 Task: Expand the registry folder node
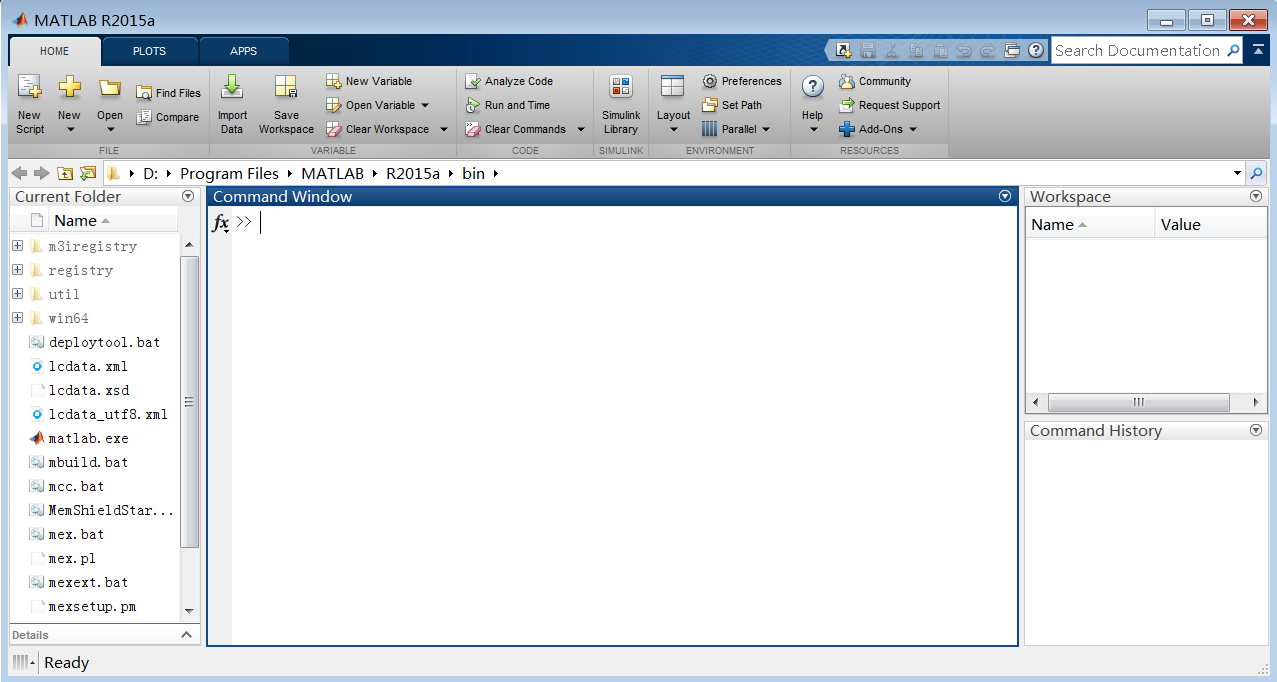coord(17,270)
